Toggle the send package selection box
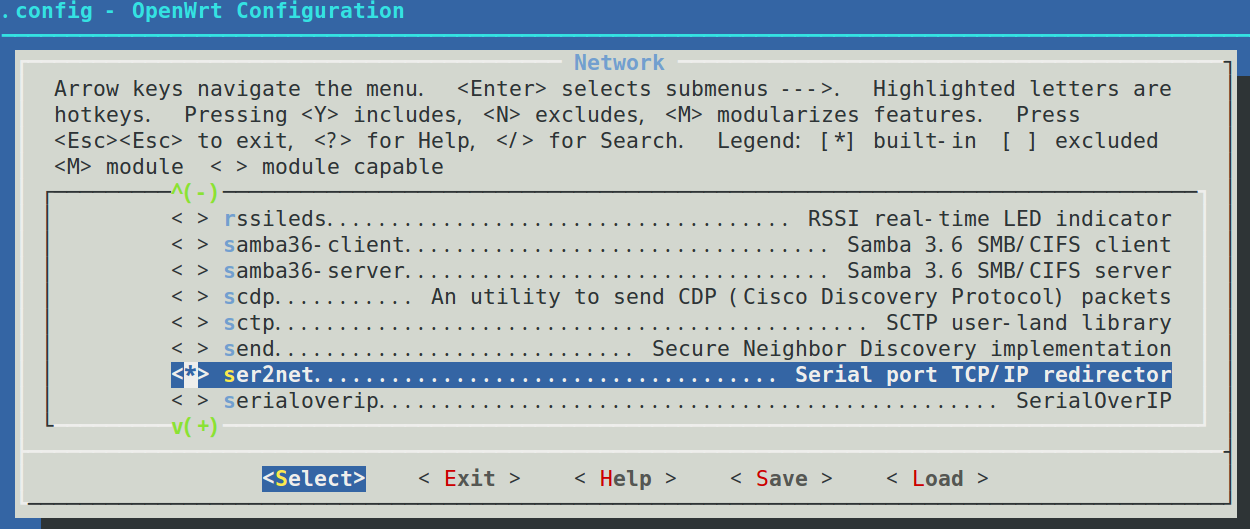The width and height of the screenshot is (1250, 529). pos(190,349)
